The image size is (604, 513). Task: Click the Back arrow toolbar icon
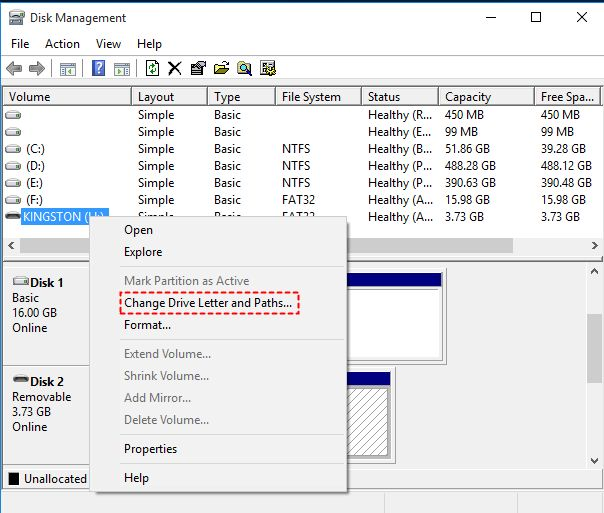pos(14,69)
